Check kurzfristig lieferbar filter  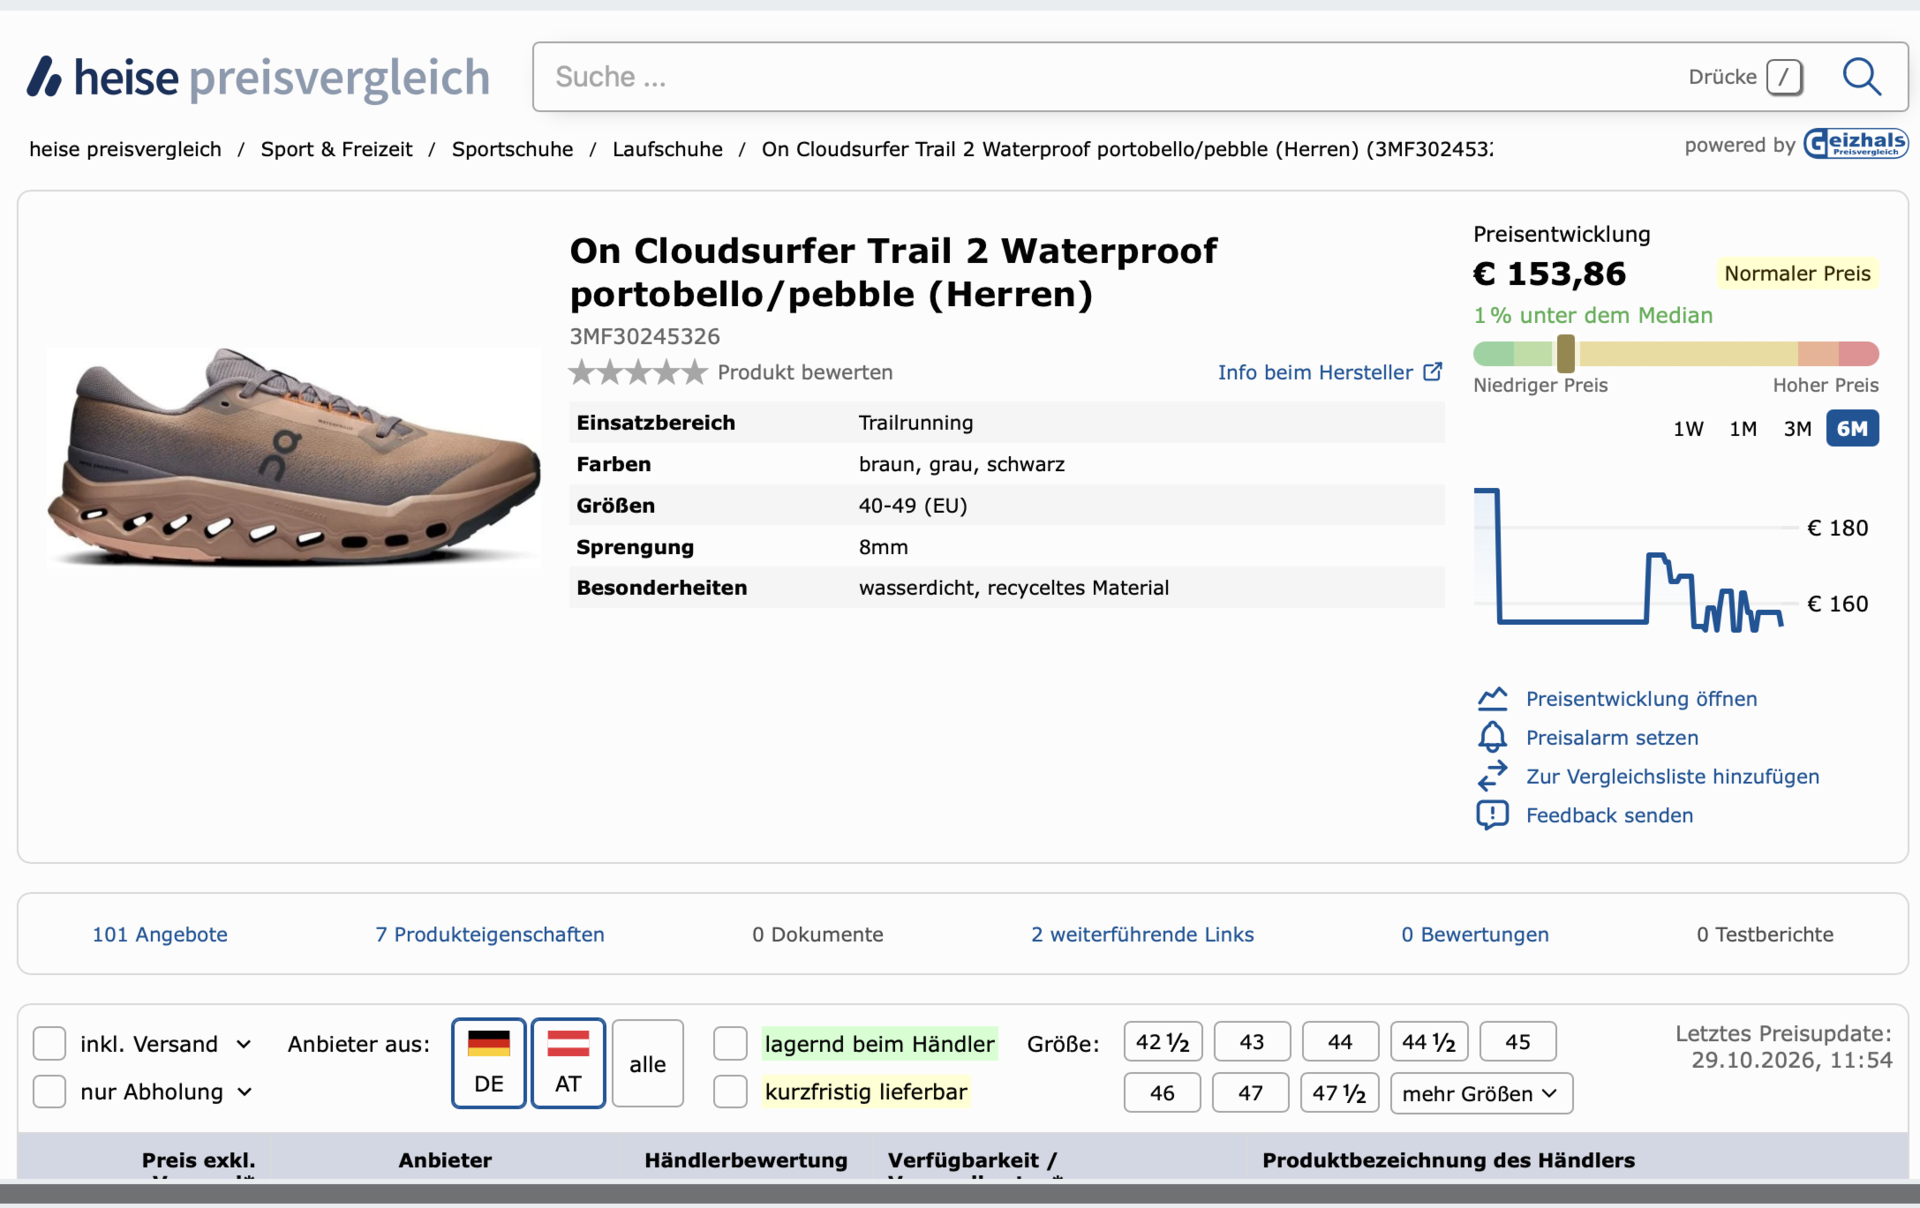730,1091
